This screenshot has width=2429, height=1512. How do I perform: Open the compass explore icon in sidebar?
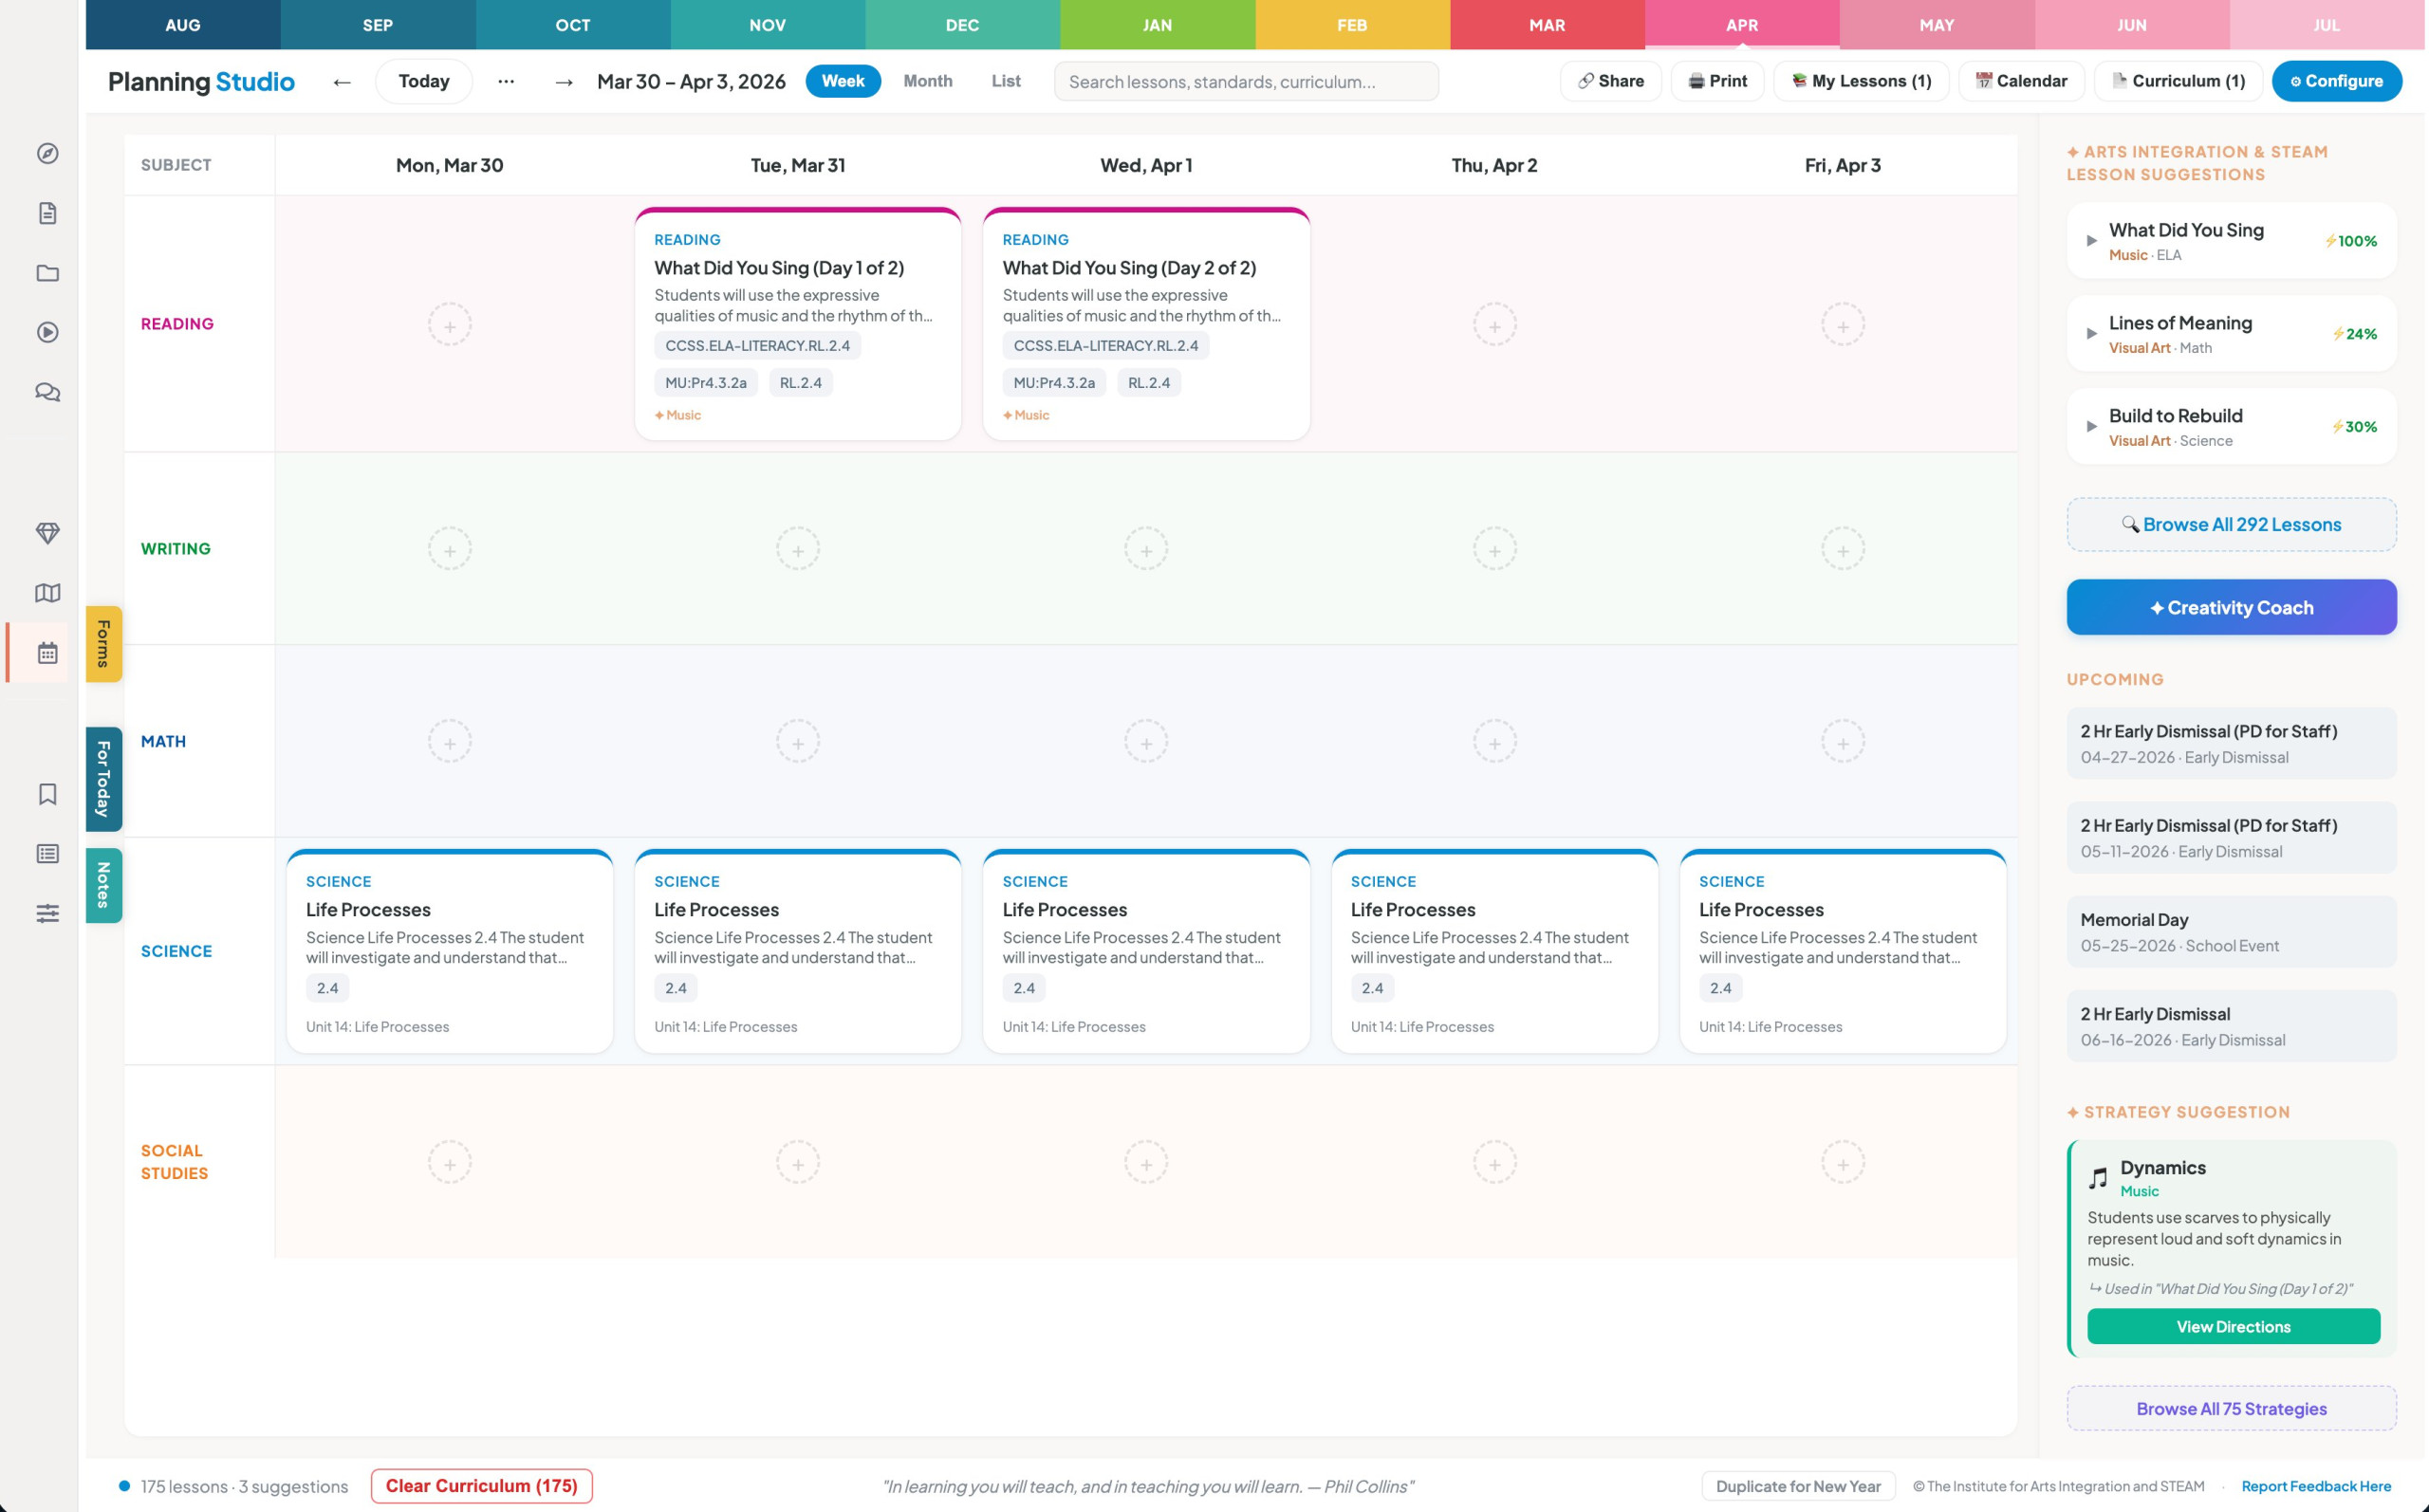tap(47, 153)
